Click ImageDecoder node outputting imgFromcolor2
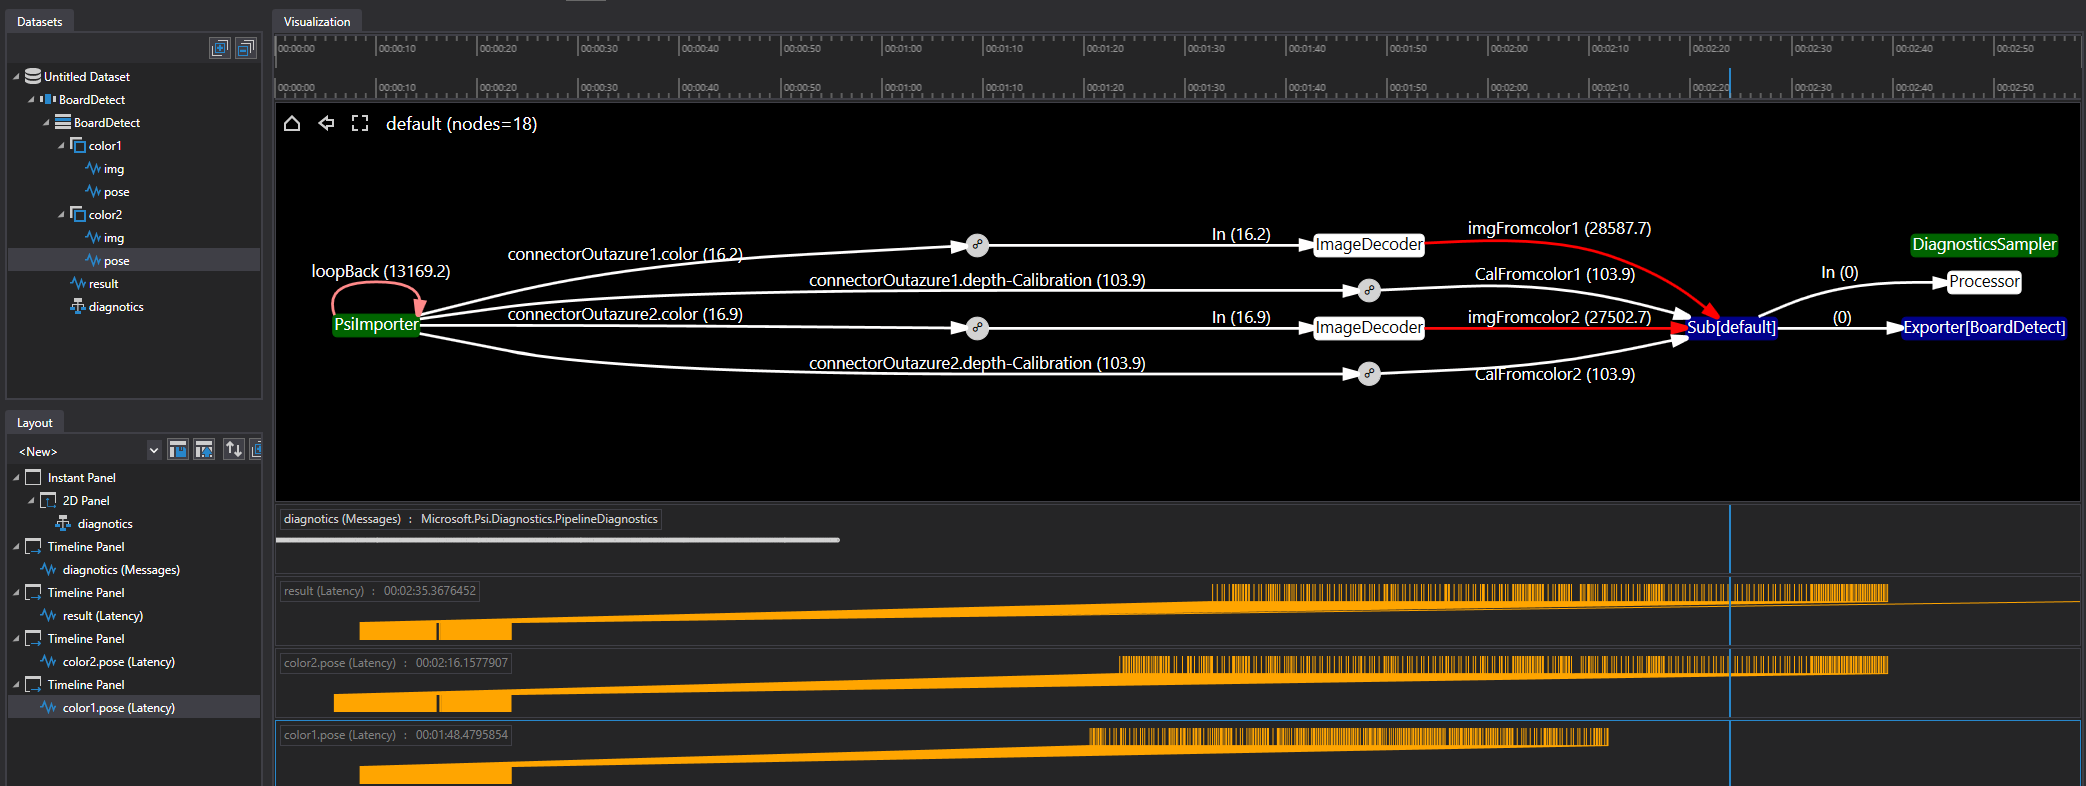The image size is (2086, 786). (1369, 328)
